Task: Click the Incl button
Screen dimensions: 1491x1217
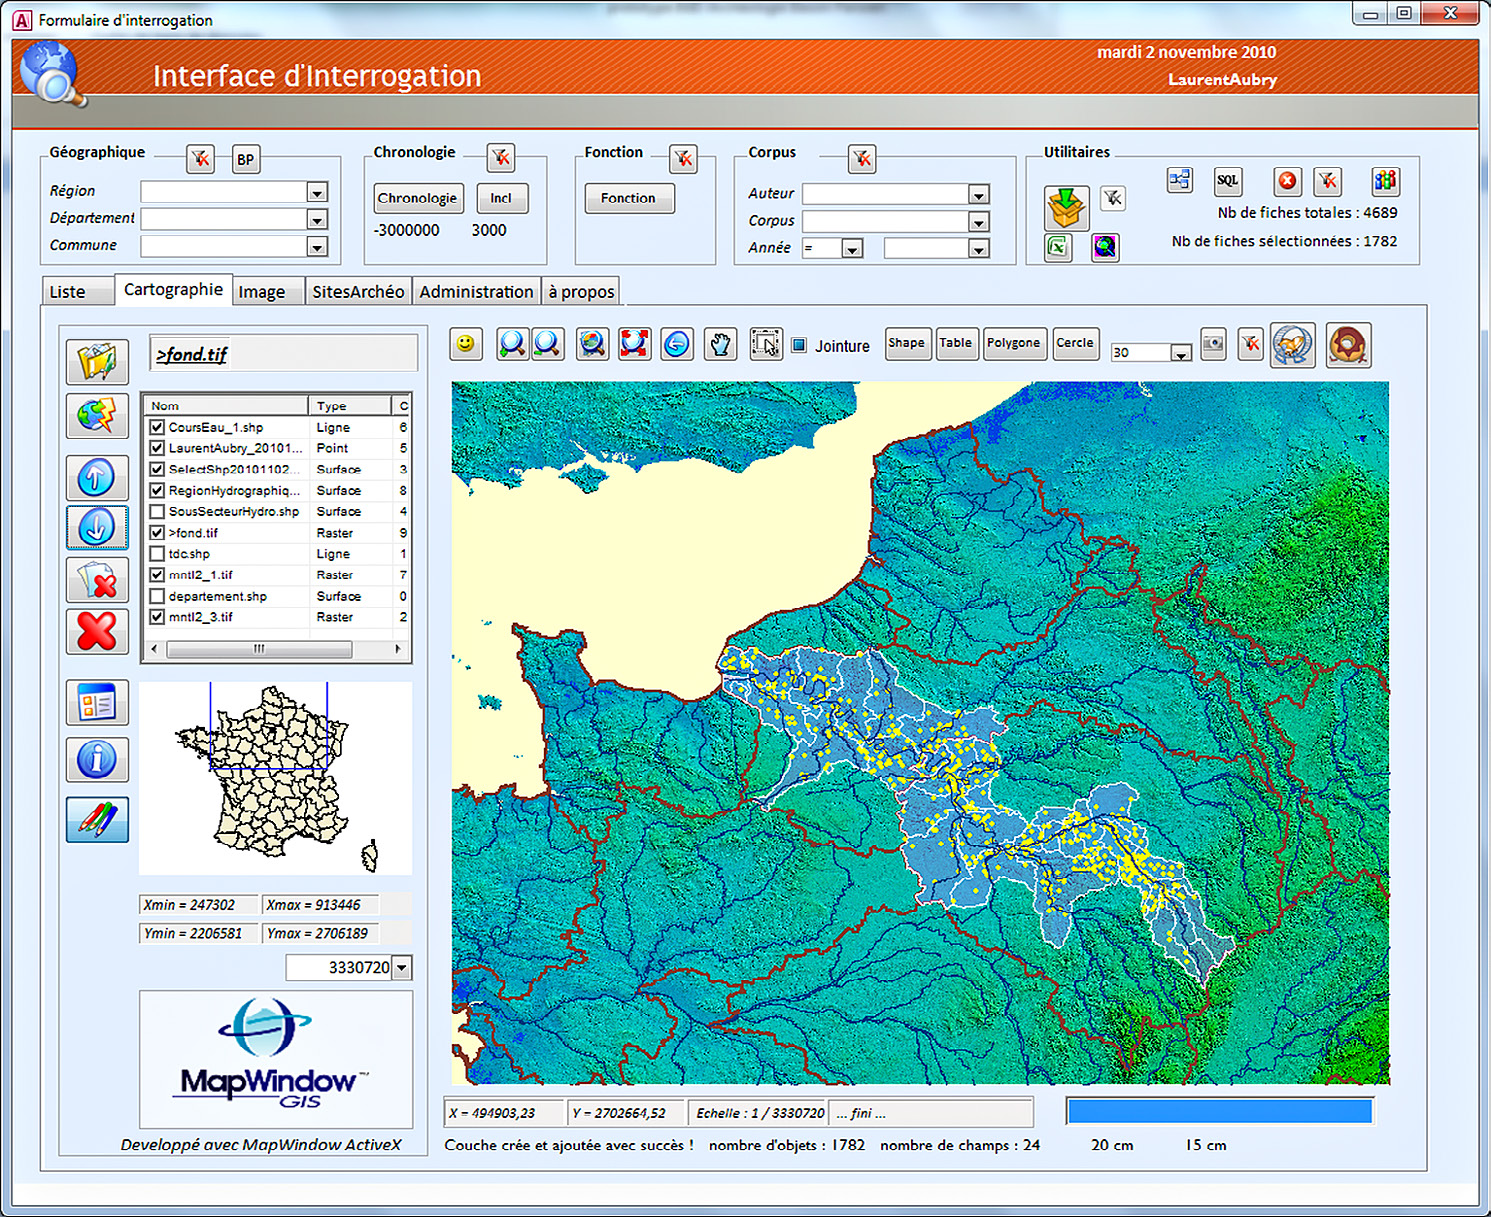Action: tap(501, 198)
